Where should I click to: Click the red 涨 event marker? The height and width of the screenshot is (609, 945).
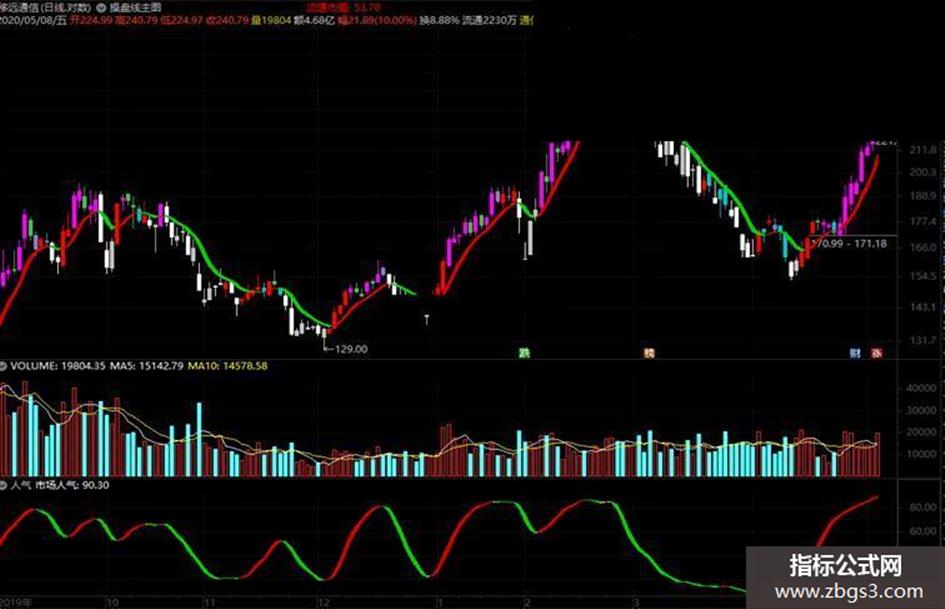pos(877,353)
